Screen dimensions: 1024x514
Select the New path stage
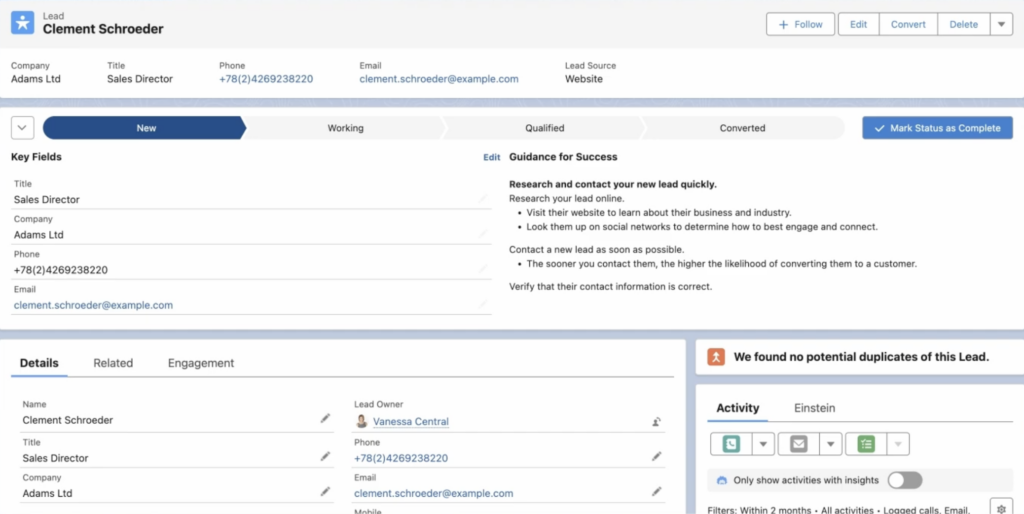[145, 128]
